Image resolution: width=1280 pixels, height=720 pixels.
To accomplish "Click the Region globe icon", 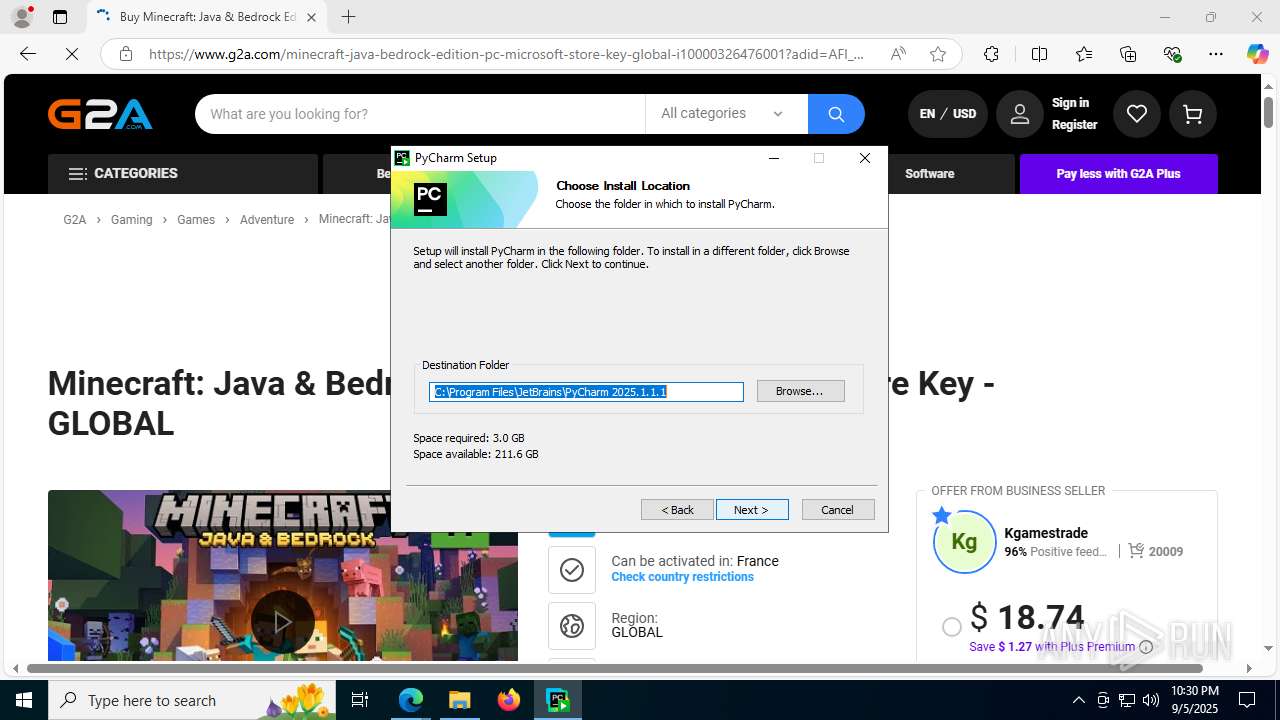I will point(572,626).
